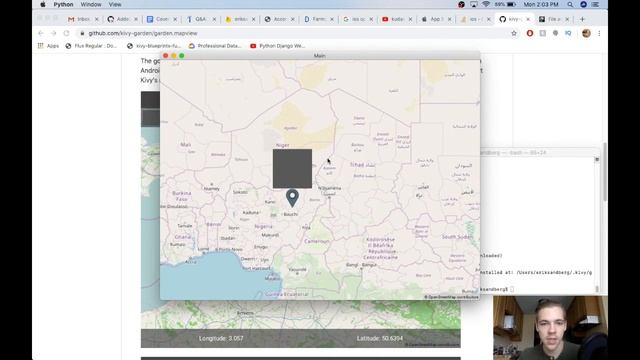640x360 pixels.
Task: Click the browser page vertical scrollbar
Action: (604, 171)
